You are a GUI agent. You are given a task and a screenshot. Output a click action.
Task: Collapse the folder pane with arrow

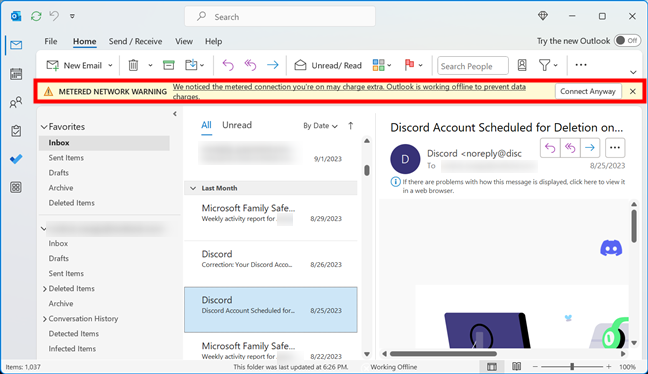[175, 114]
